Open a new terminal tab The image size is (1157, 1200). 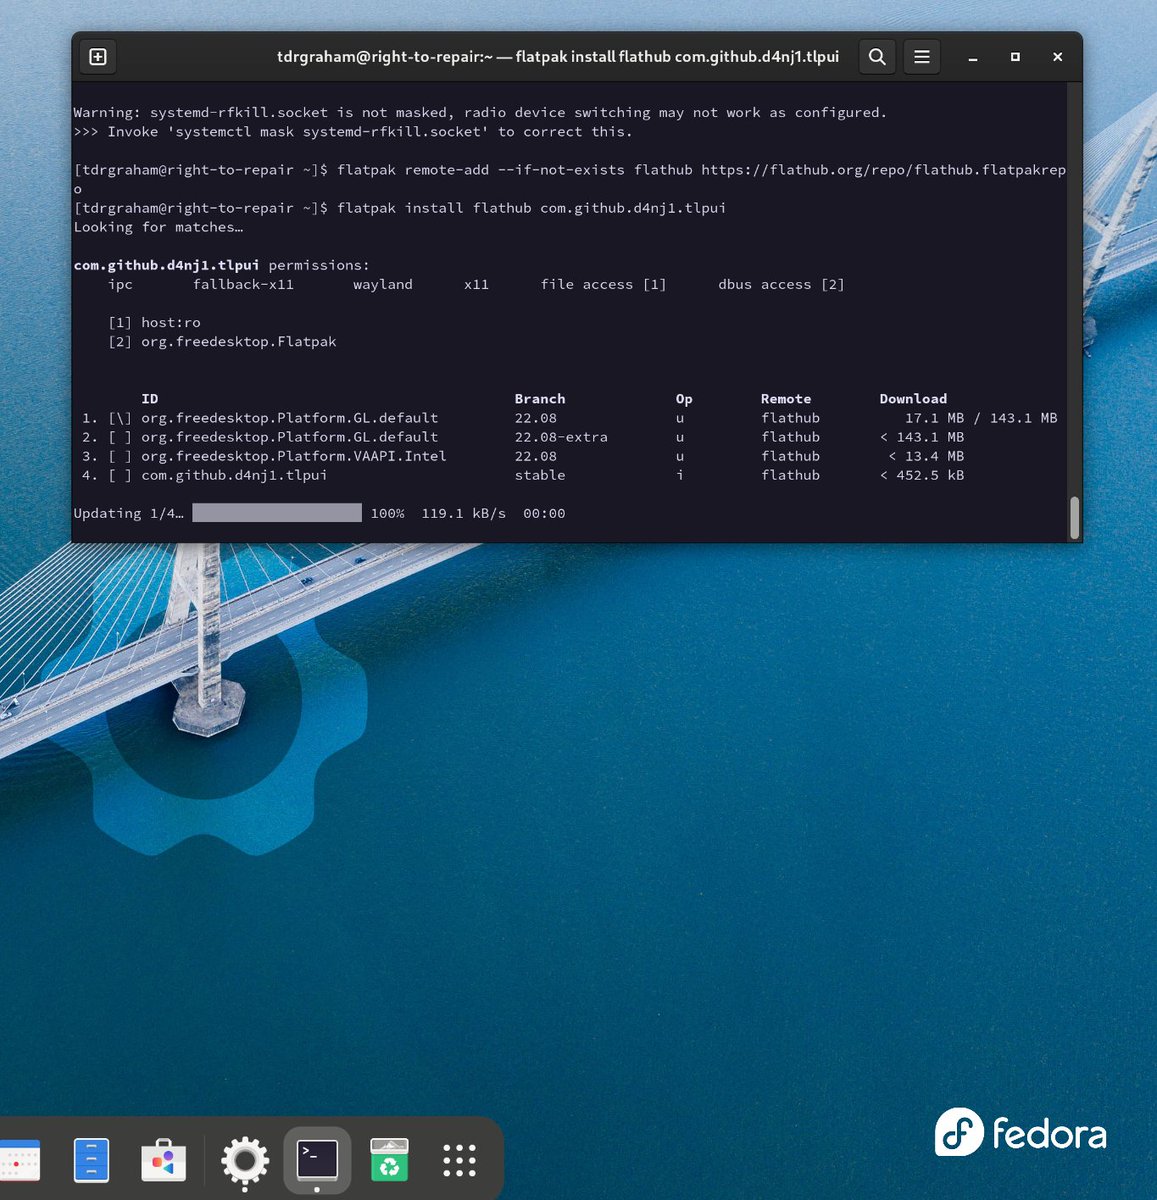point(98,57)
